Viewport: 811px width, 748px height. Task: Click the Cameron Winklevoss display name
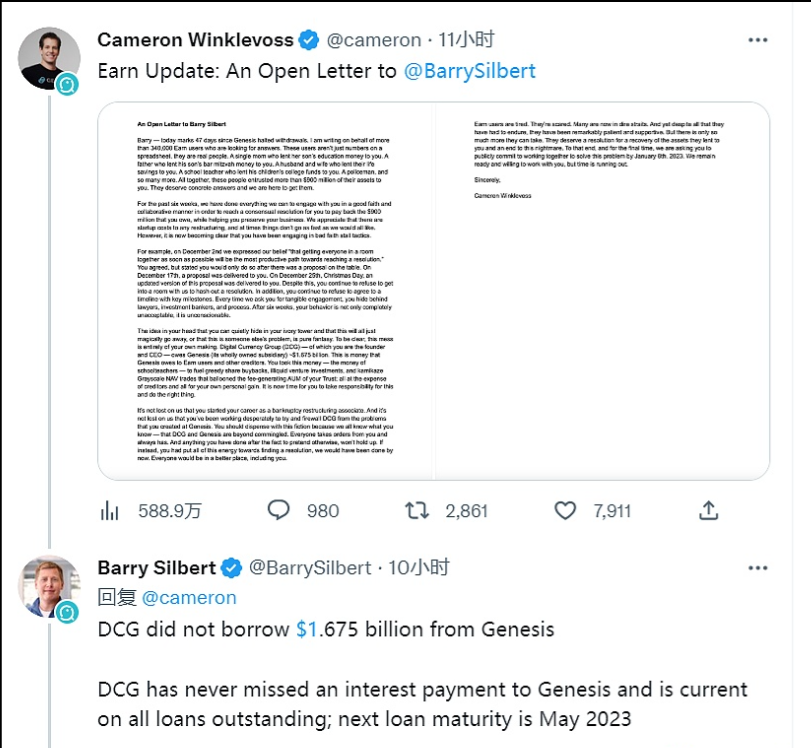[196, 41]
